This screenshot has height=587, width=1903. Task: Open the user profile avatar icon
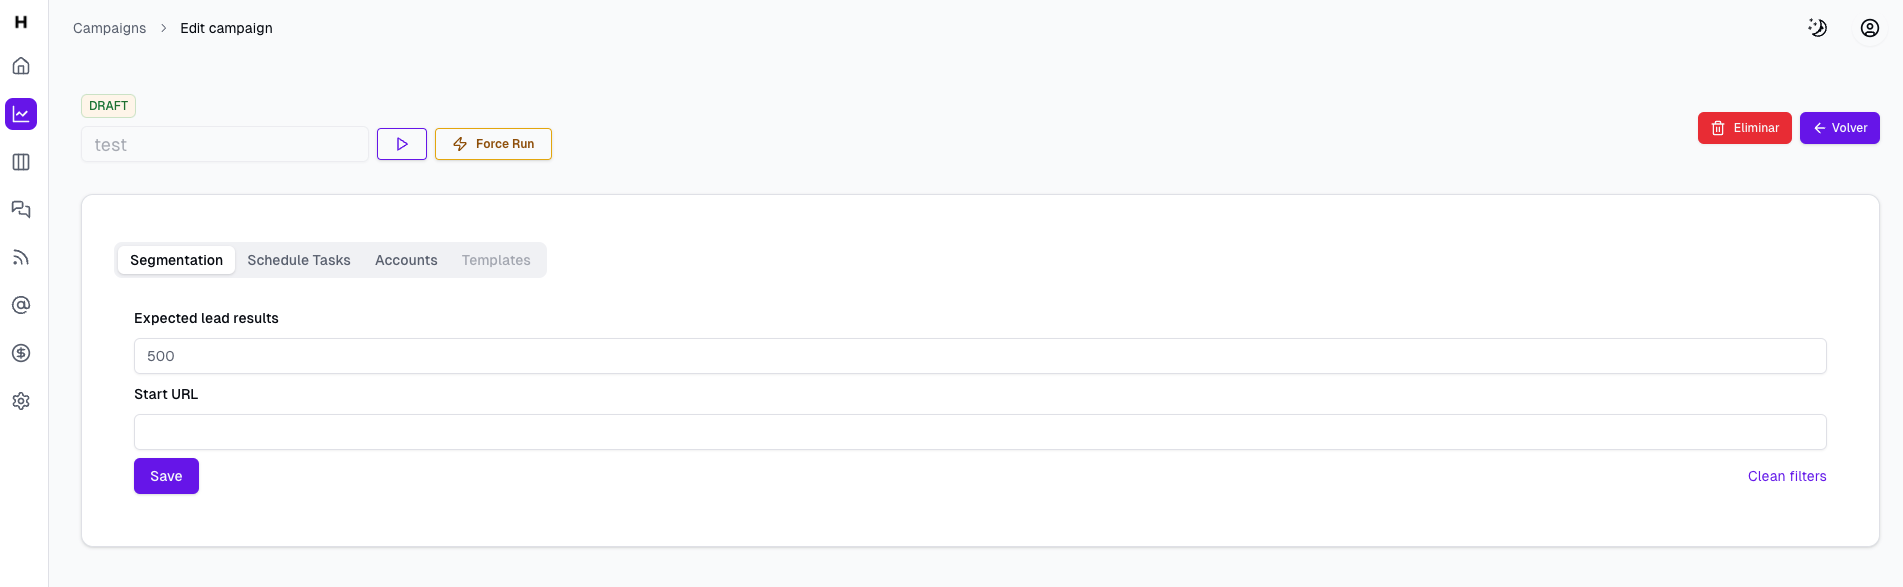(1870, 28)
